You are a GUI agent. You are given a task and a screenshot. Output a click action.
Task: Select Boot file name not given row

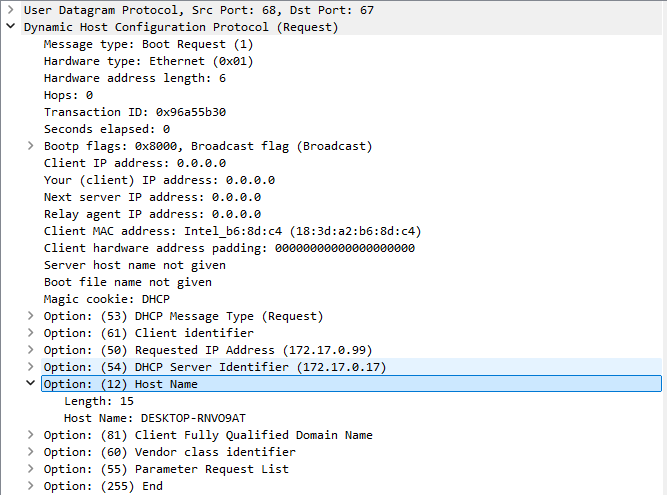352,282
